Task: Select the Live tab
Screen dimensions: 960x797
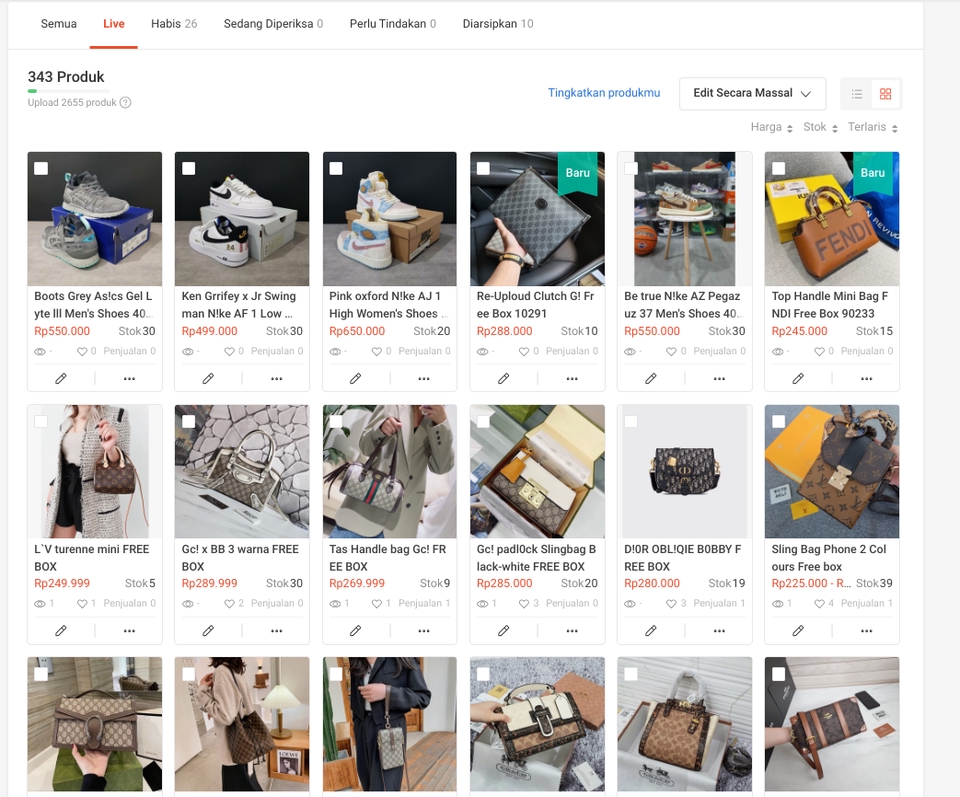Action: (x=114, y=24)
